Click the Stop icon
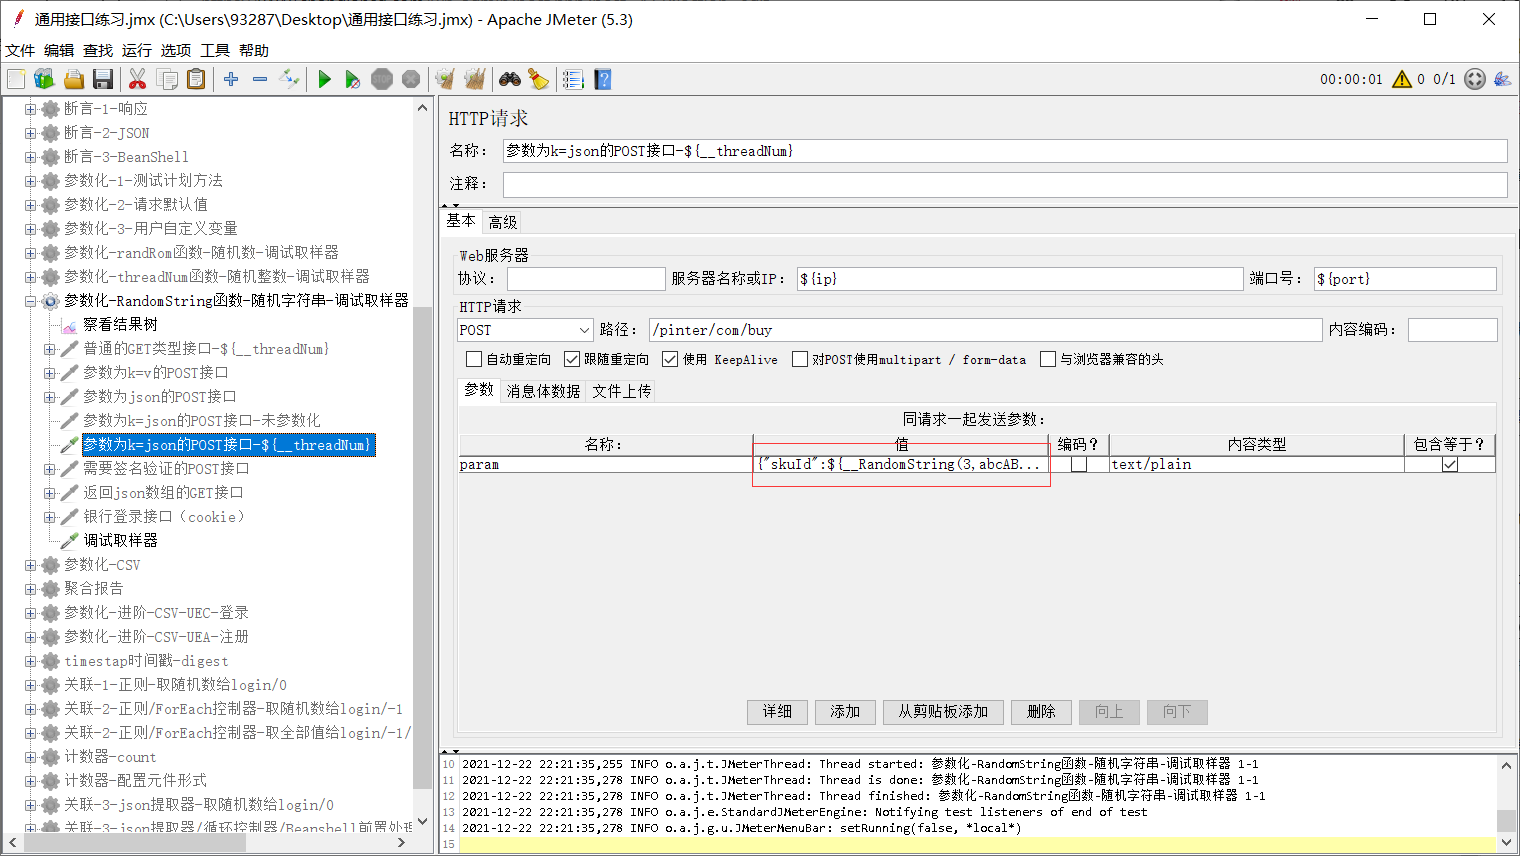The image size is (1520, 856). (382, 79)
